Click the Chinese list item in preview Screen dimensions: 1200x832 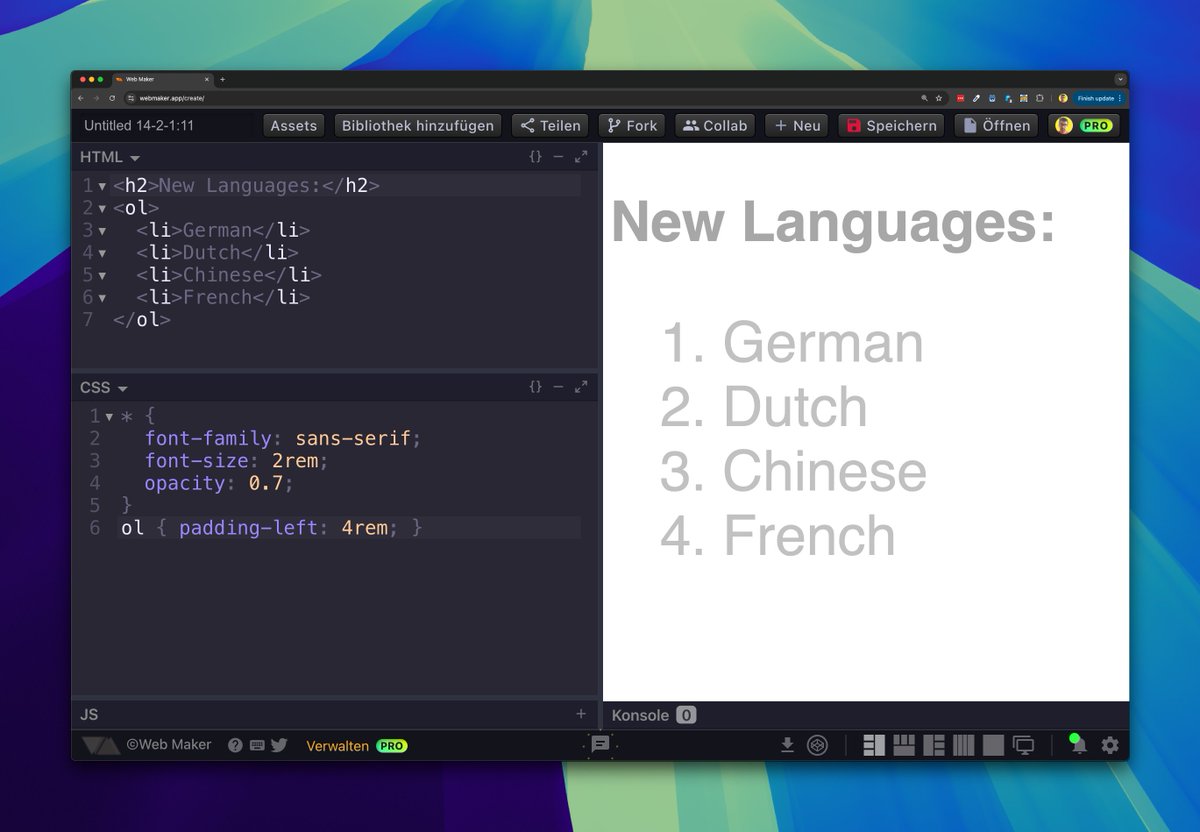click(x=825, y=471)
